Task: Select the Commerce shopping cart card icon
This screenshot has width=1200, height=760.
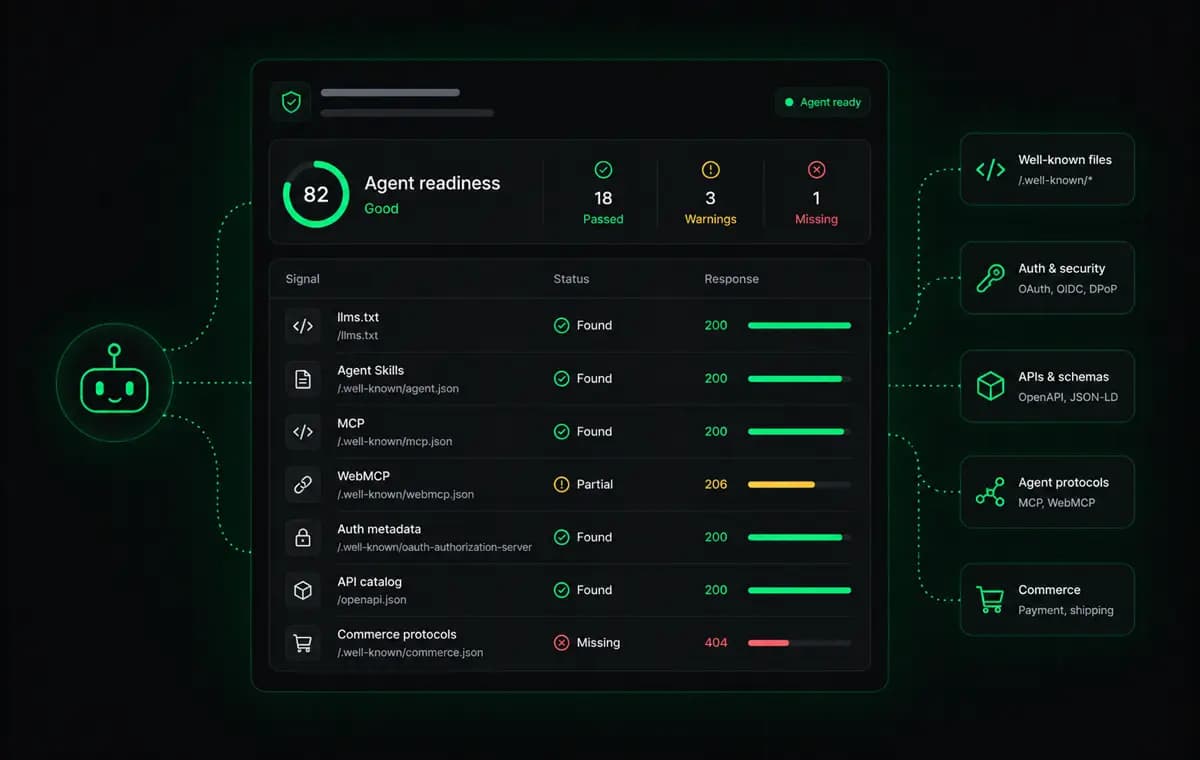Action: click(990, 600)
